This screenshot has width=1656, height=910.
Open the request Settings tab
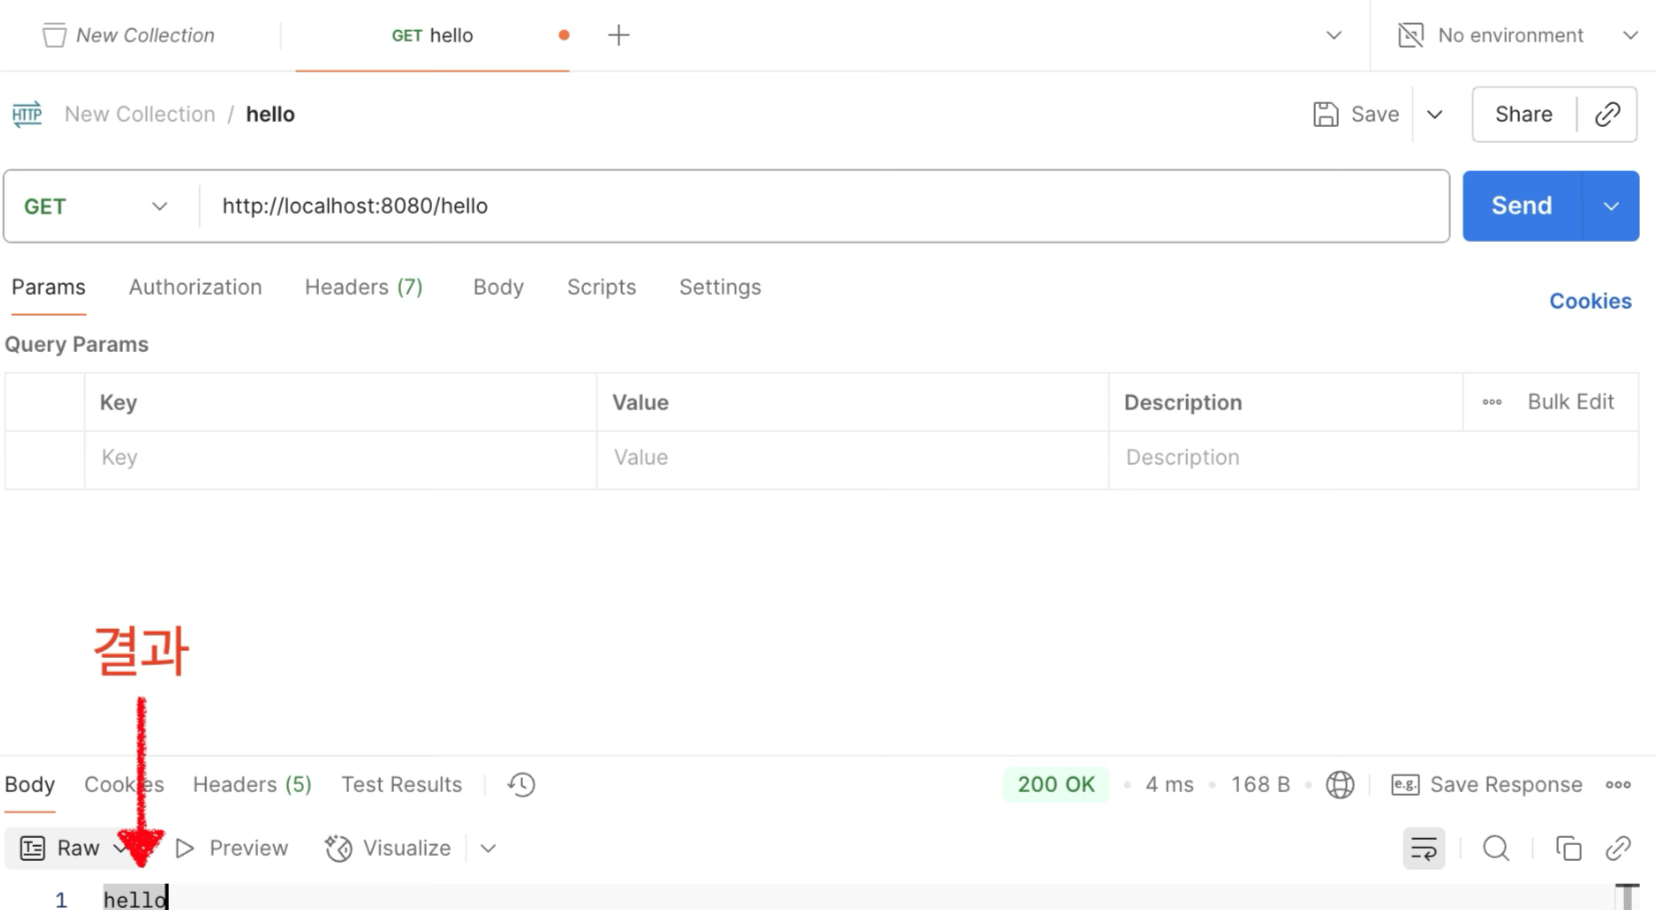[x=720, y=287]
